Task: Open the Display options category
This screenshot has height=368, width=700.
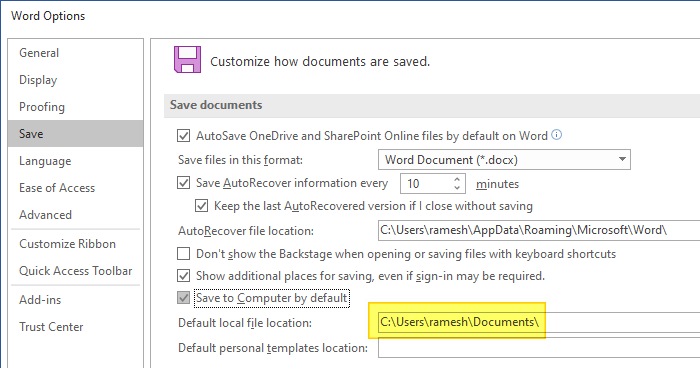Action: click(38, 80)
